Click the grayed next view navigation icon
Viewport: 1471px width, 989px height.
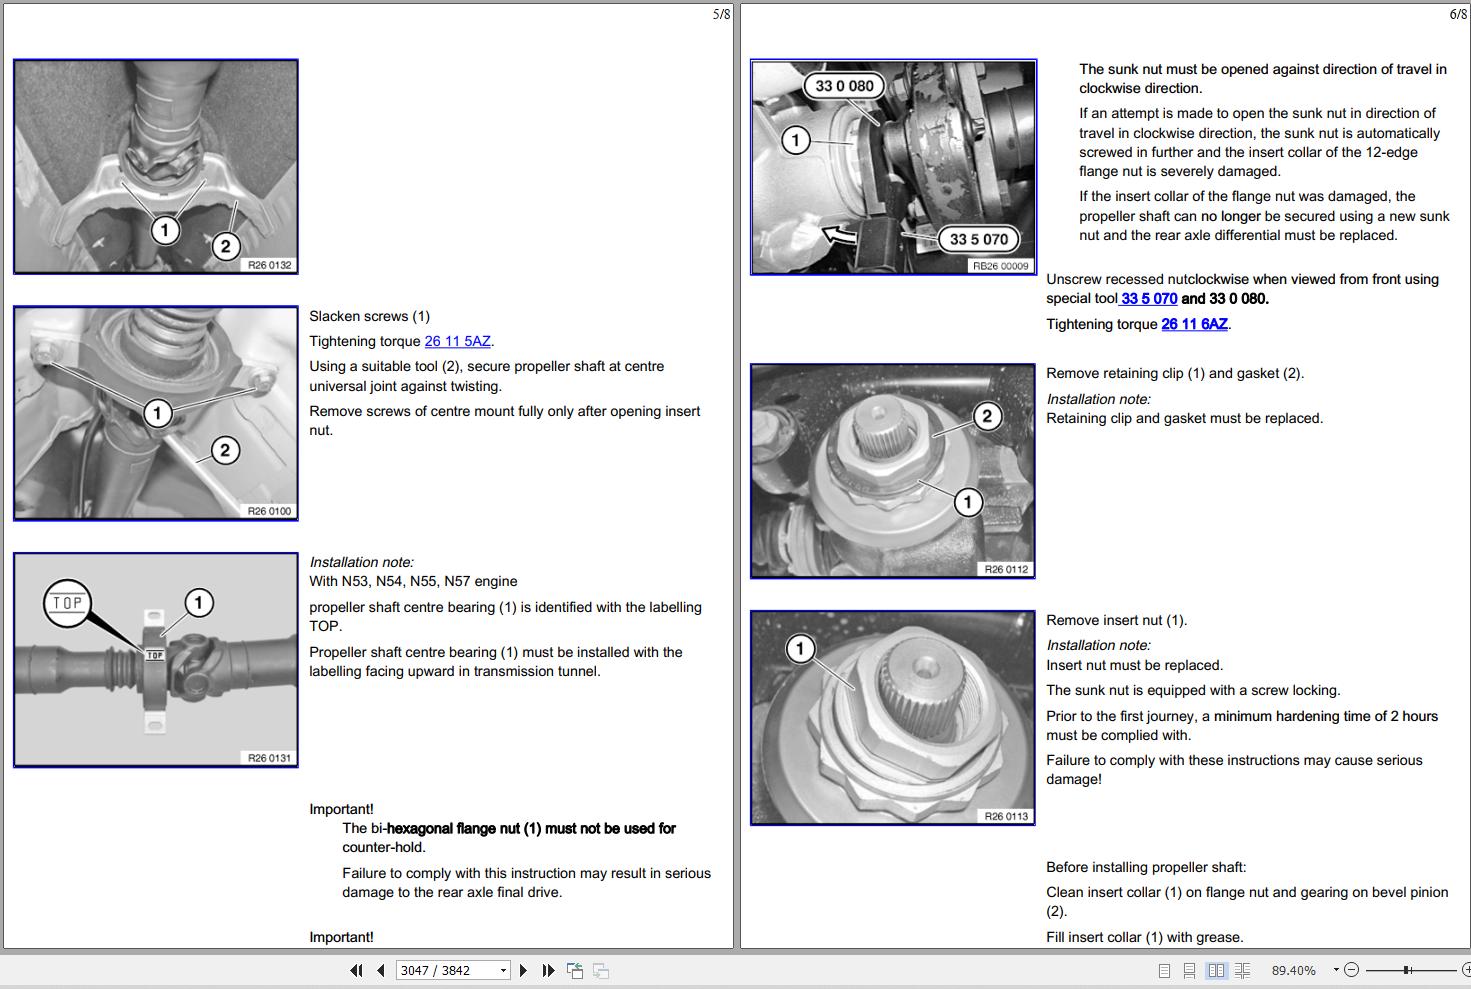click(601, 970)
